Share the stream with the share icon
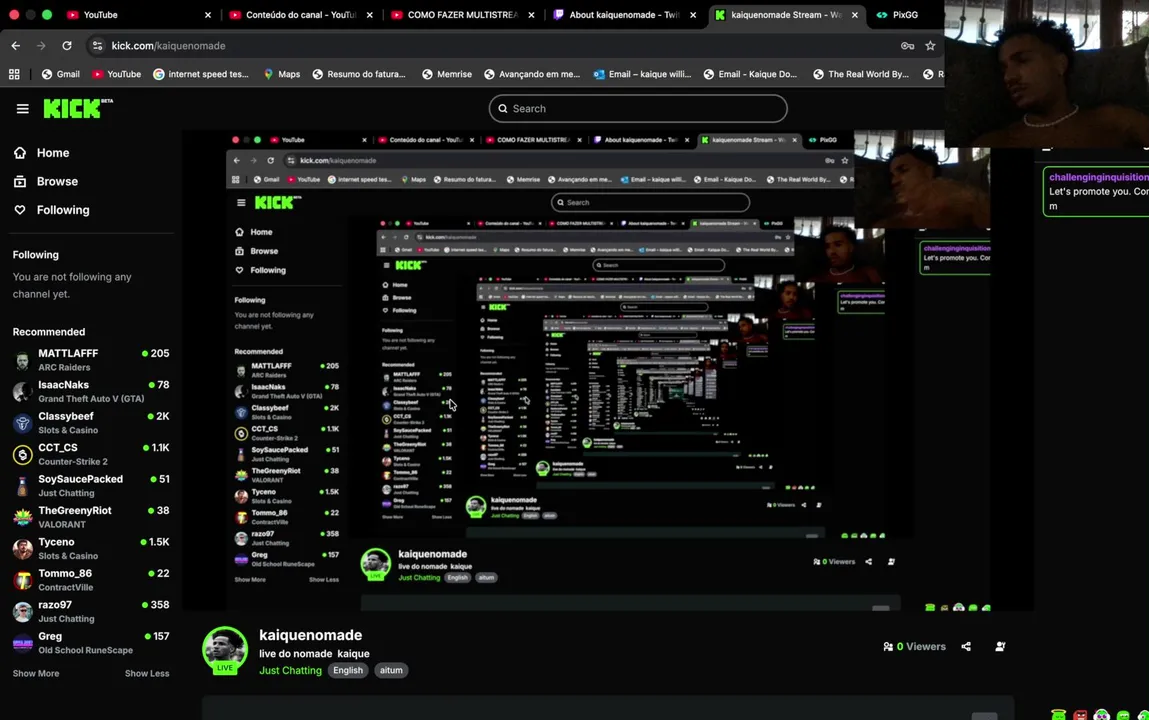Image resolution: width=1149 pixels, height=720 pixels. pos(966,647)
